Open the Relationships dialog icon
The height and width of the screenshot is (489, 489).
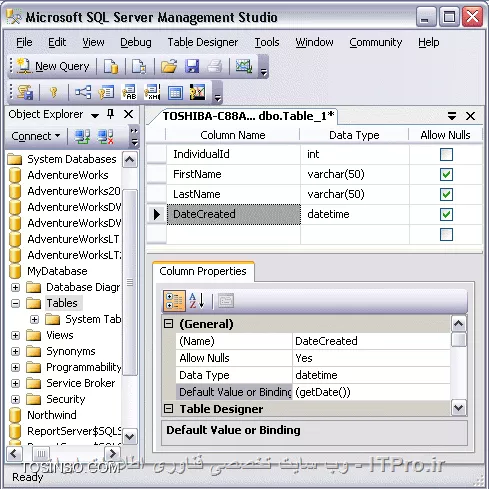(83, 92)
